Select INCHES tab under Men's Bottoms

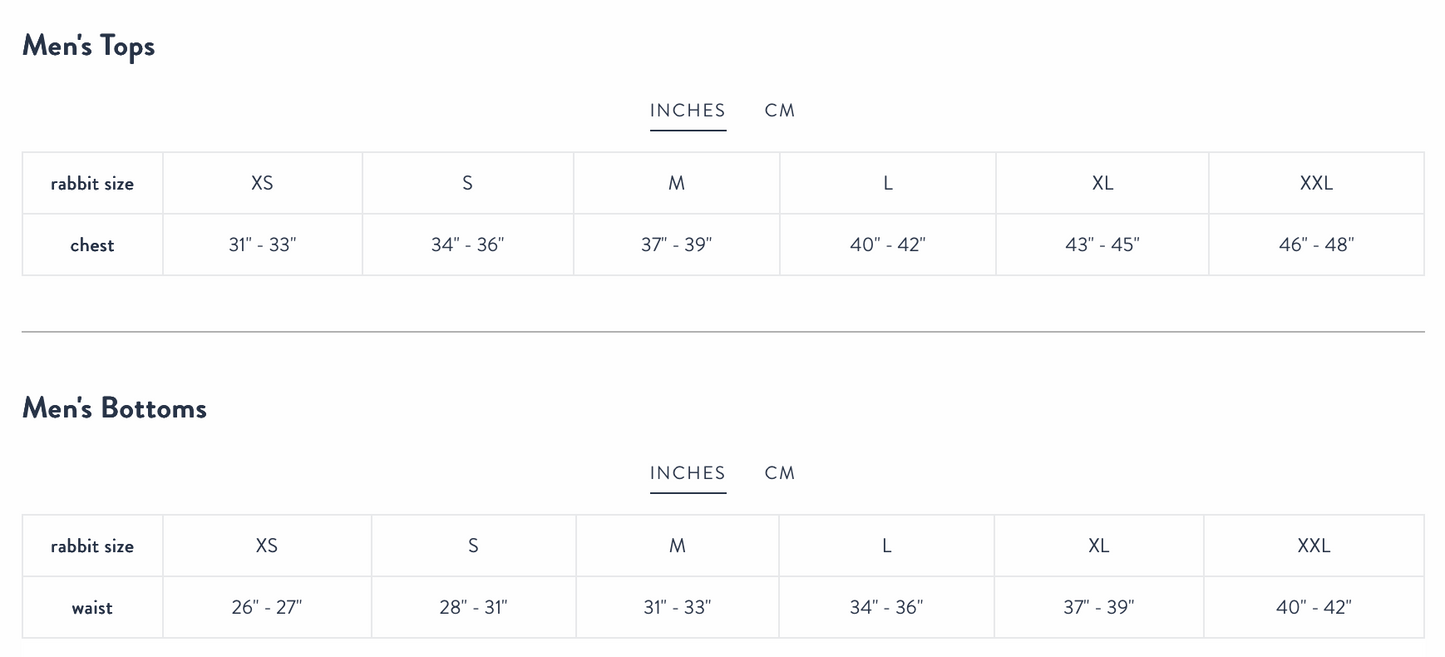point(687,473)
